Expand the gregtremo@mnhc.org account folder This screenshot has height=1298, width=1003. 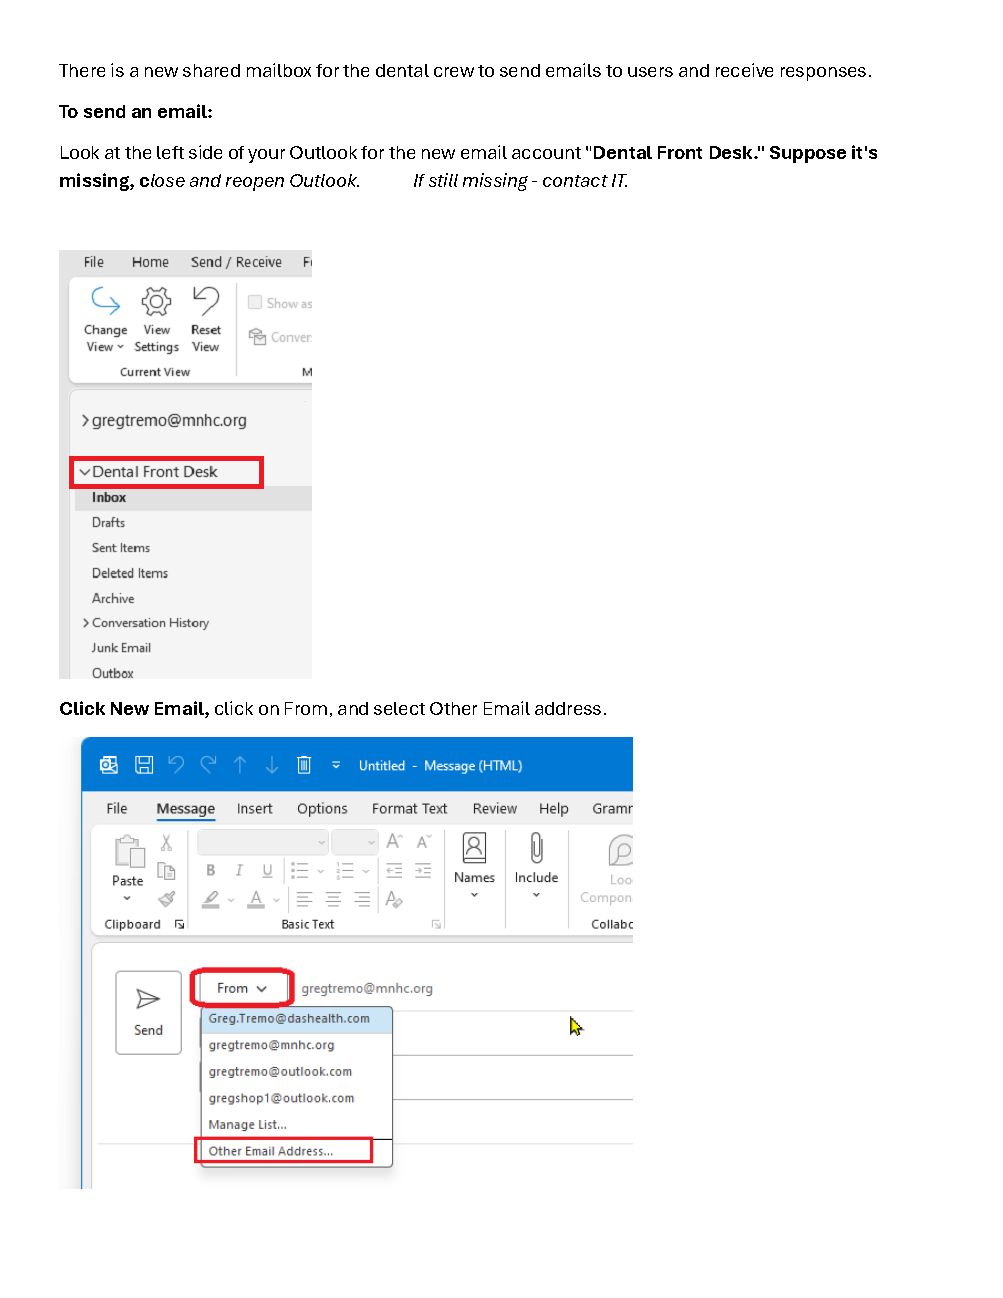coord(86,421)
